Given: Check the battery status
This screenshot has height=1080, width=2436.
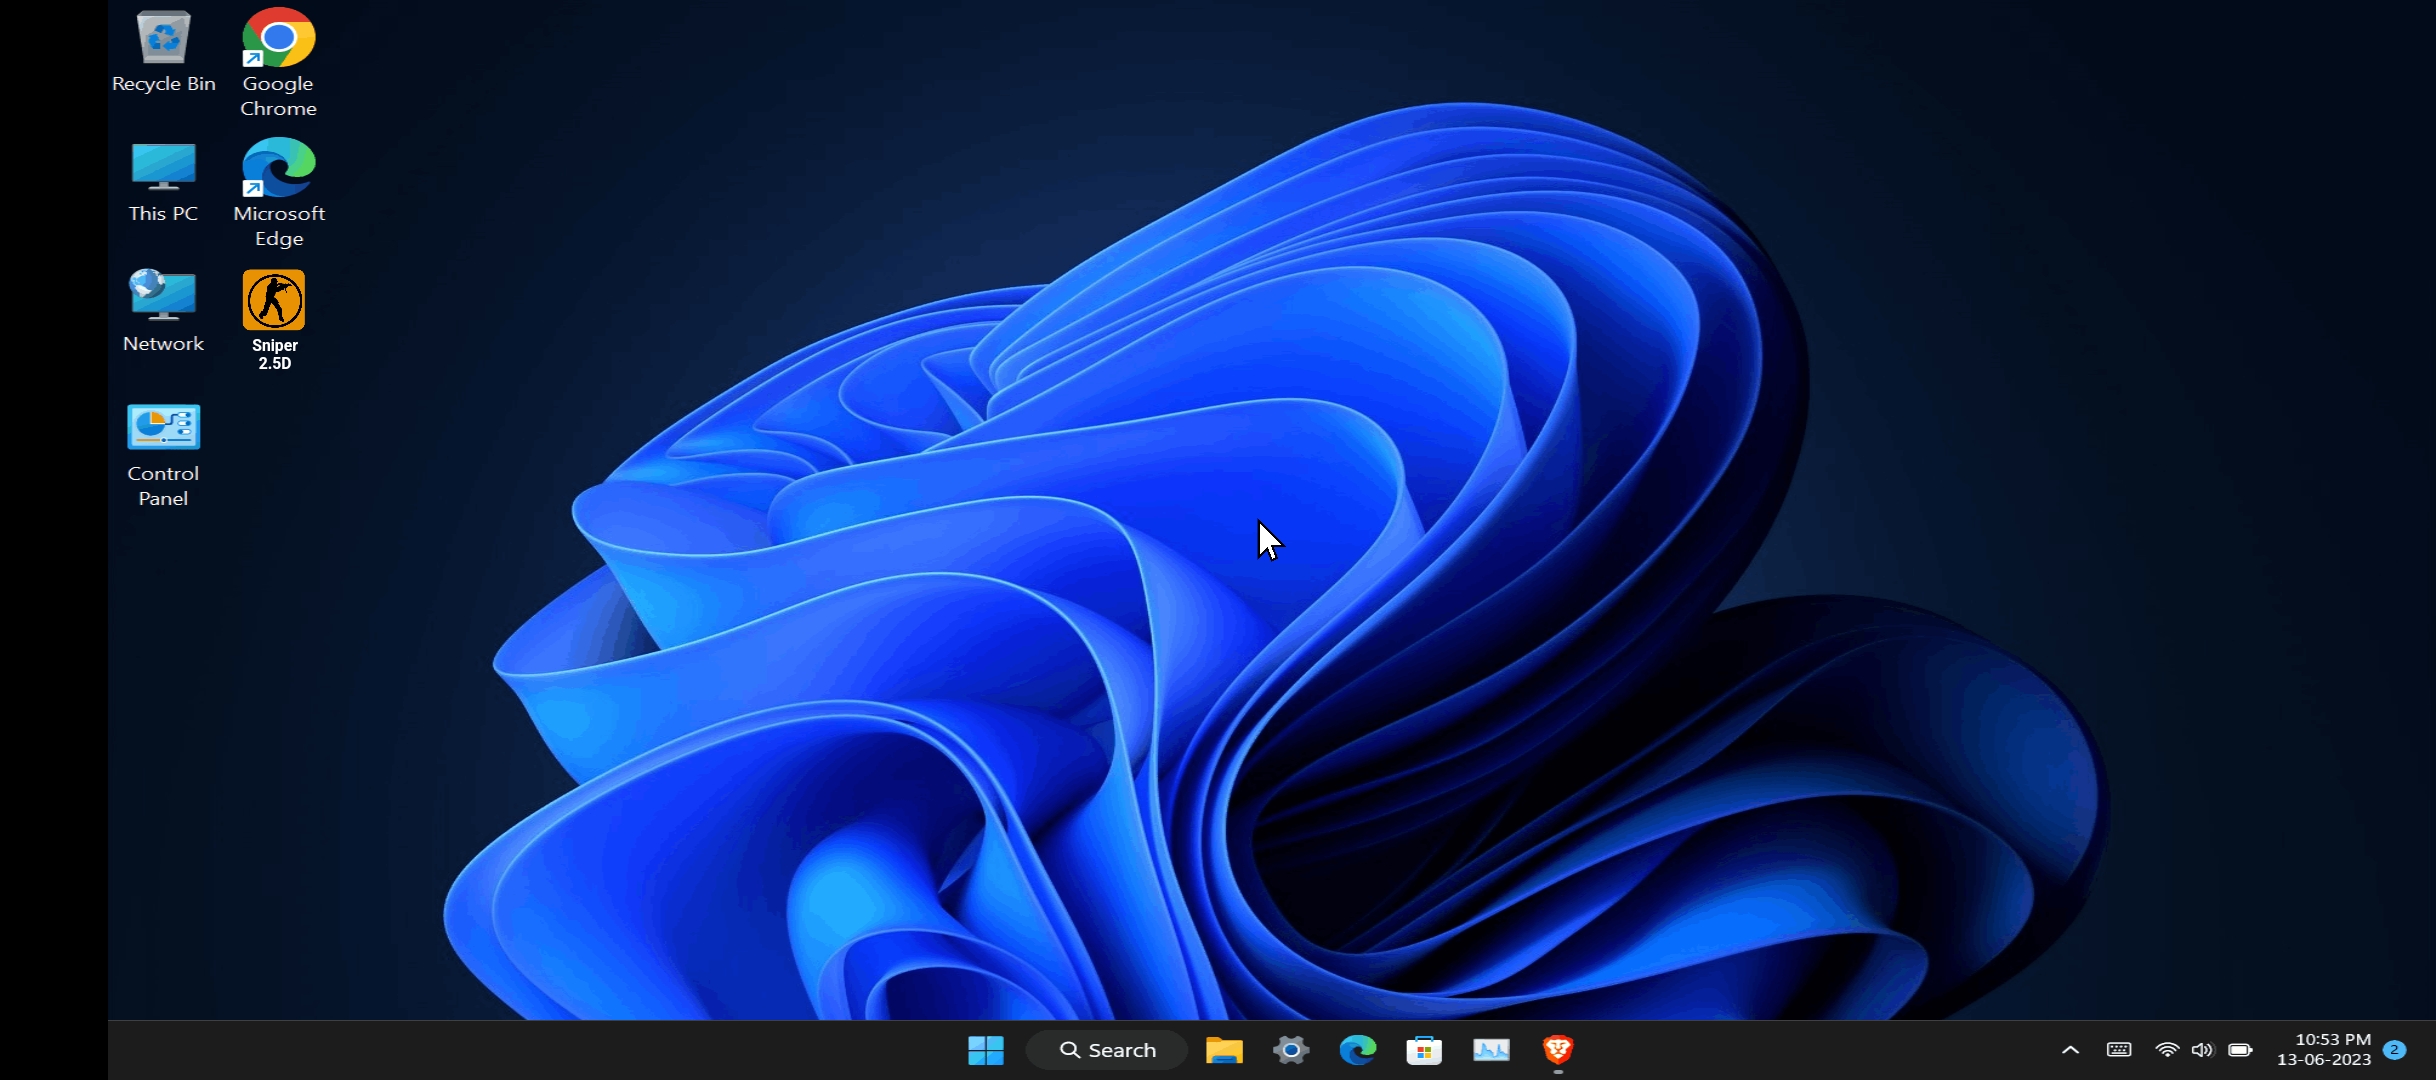Looking at the screenshot, I should [2240, 1050].
